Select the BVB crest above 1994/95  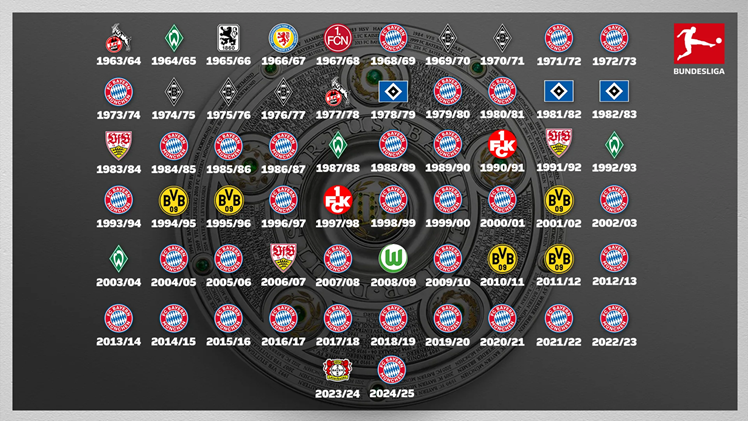pyautogui.click(x=174, y=201)
